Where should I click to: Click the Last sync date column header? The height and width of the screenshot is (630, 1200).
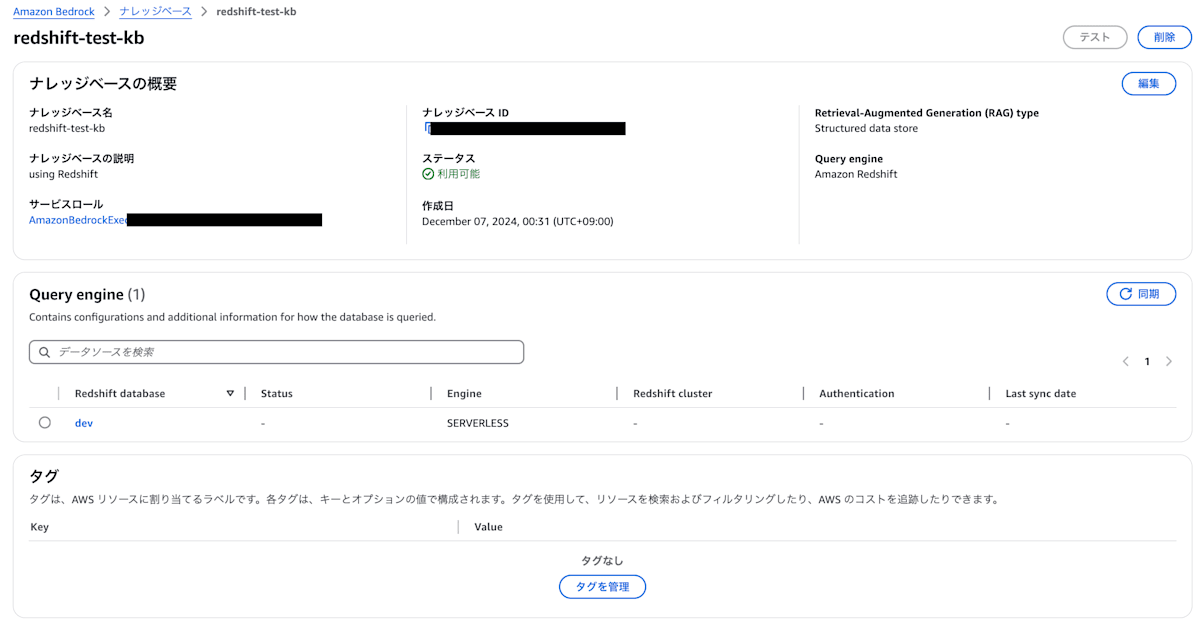click(1041, 394)
